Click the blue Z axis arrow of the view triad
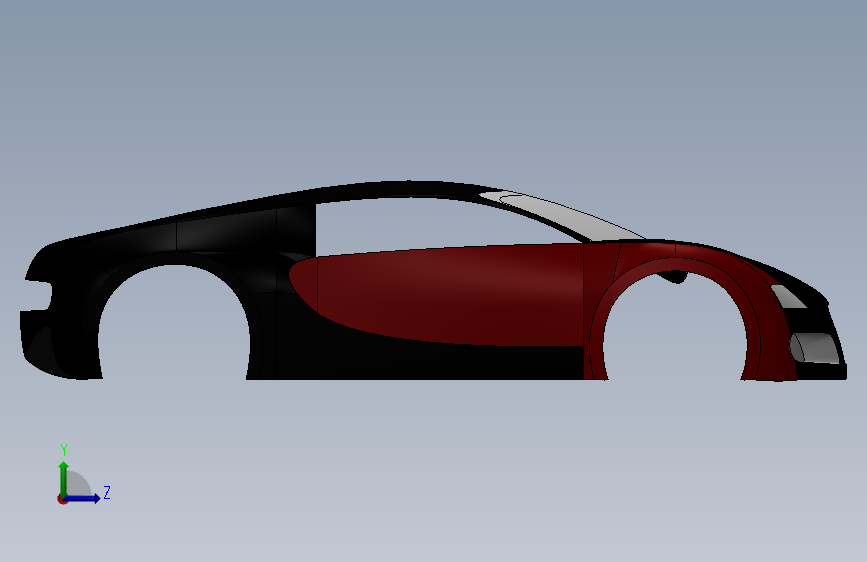867x562 pixels. coord(83,498)
